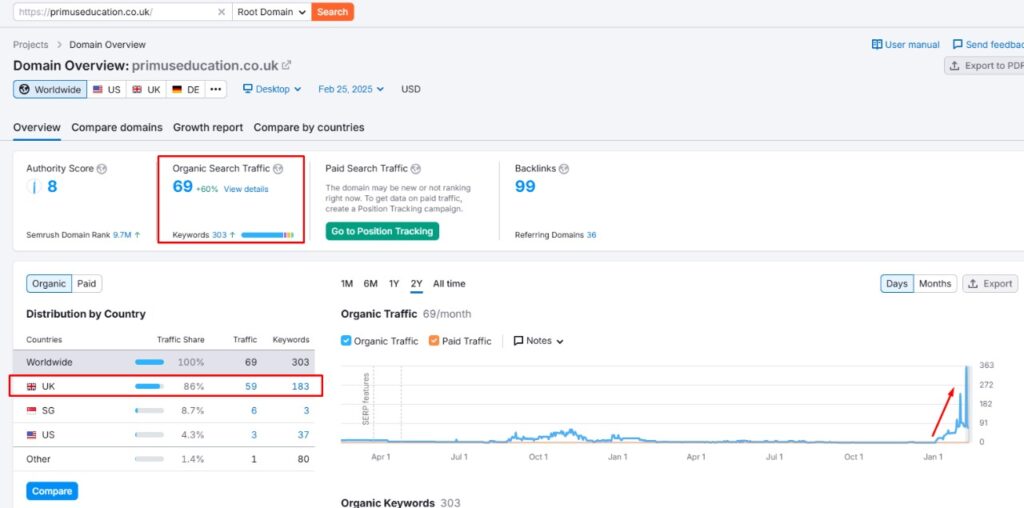This screenshot has height=508, width=1024.
Task: Click the User manual book icon
Action: click(x=877, y=44)
